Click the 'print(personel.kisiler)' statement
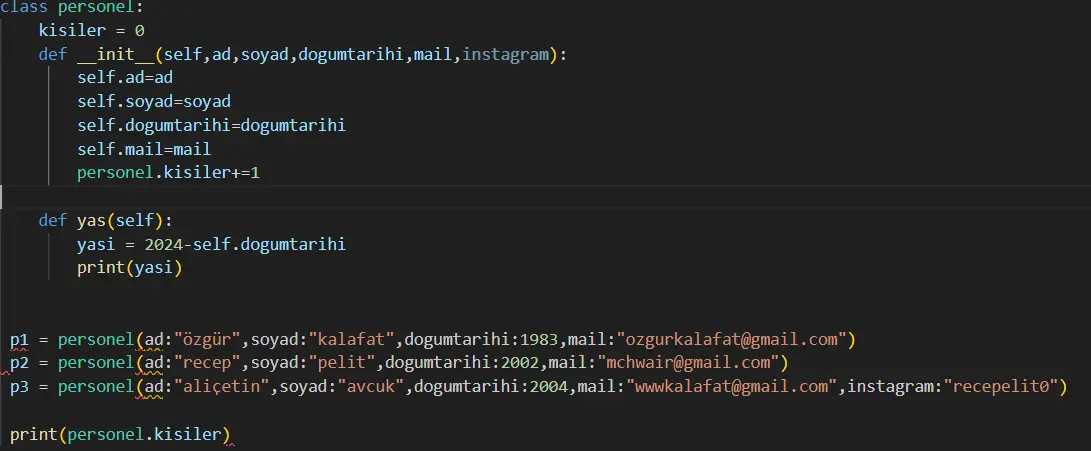The width and height of the screenshot is (1091, 451). [120, 434]
